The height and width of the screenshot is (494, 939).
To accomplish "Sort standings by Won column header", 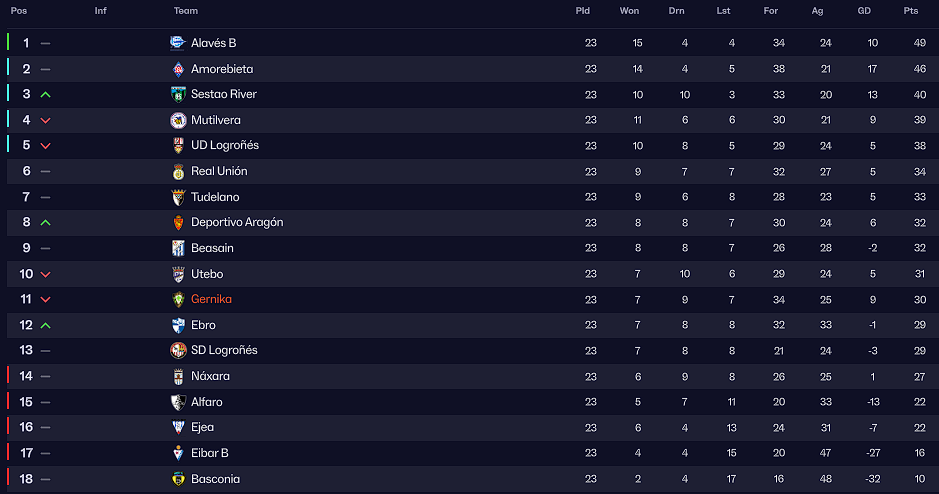I will [629, 11].
